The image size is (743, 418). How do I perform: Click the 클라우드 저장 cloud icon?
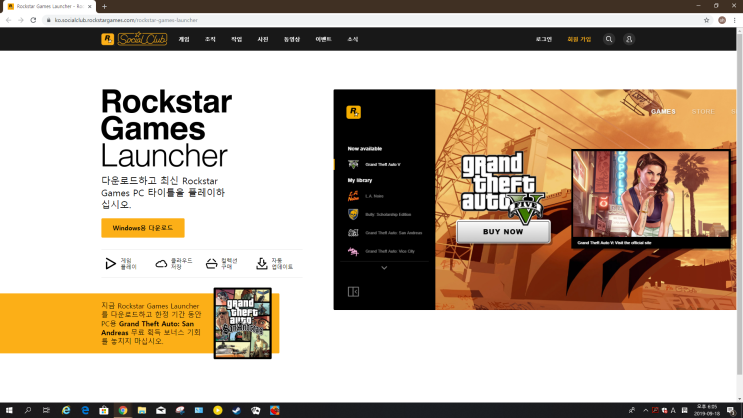[x=161, y=264]
